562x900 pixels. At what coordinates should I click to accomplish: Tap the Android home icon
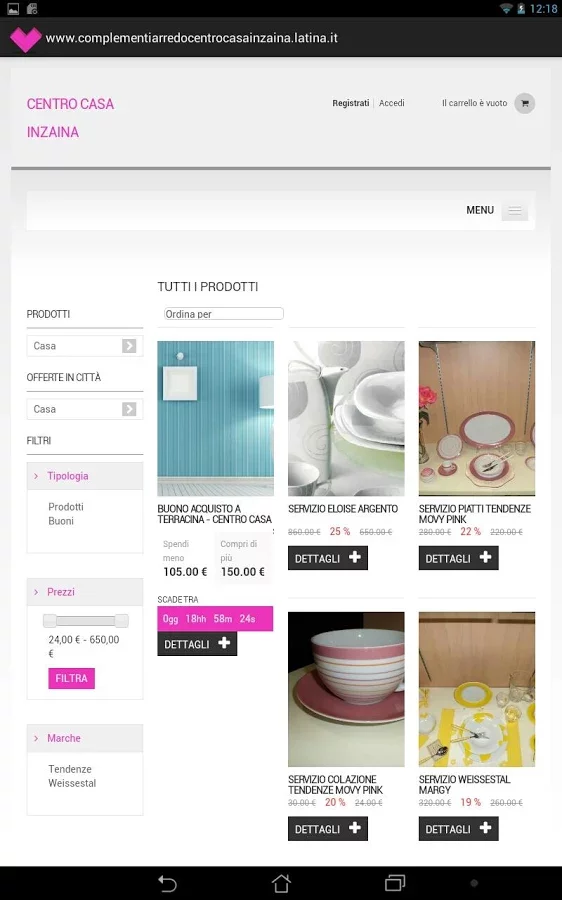[x=281, y=883]
